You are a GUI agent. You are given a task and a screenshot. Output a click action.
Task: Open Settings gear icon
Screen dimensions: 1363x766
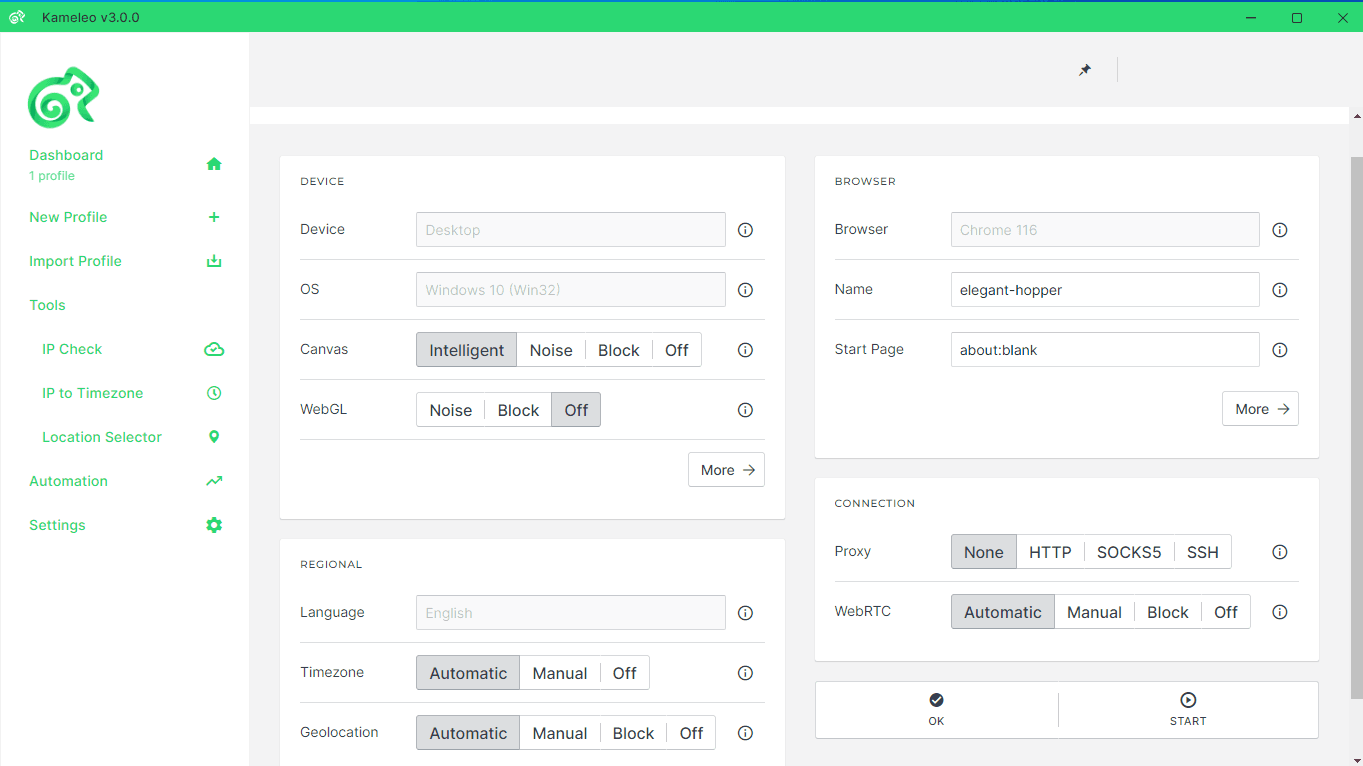[214, 525]
